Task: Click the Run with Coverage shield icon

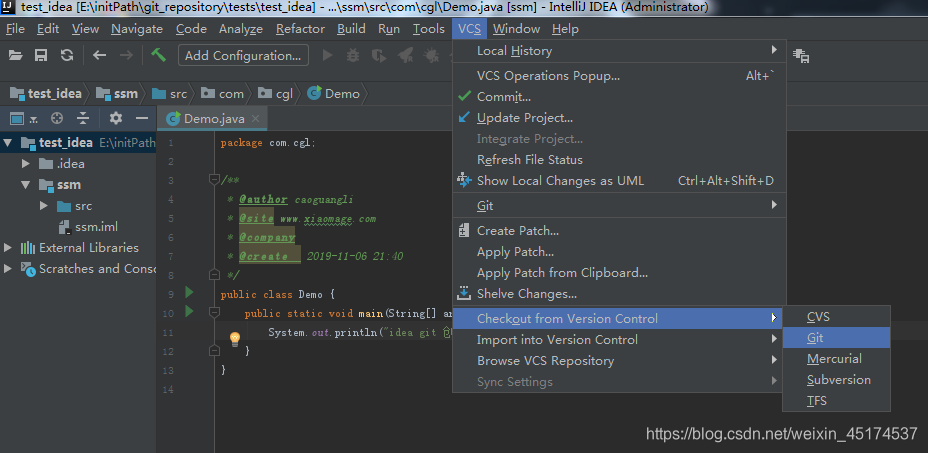Action: [x=378, y=56]
